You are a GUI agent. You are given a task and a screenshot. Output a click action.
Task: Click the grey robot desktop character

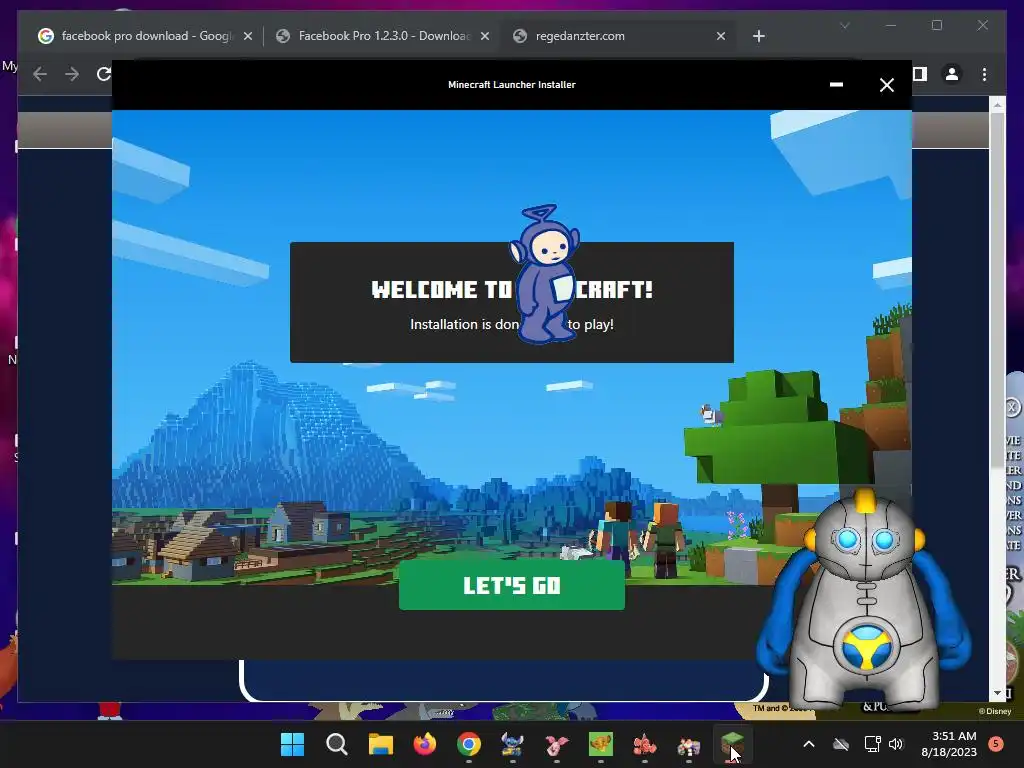864,601
